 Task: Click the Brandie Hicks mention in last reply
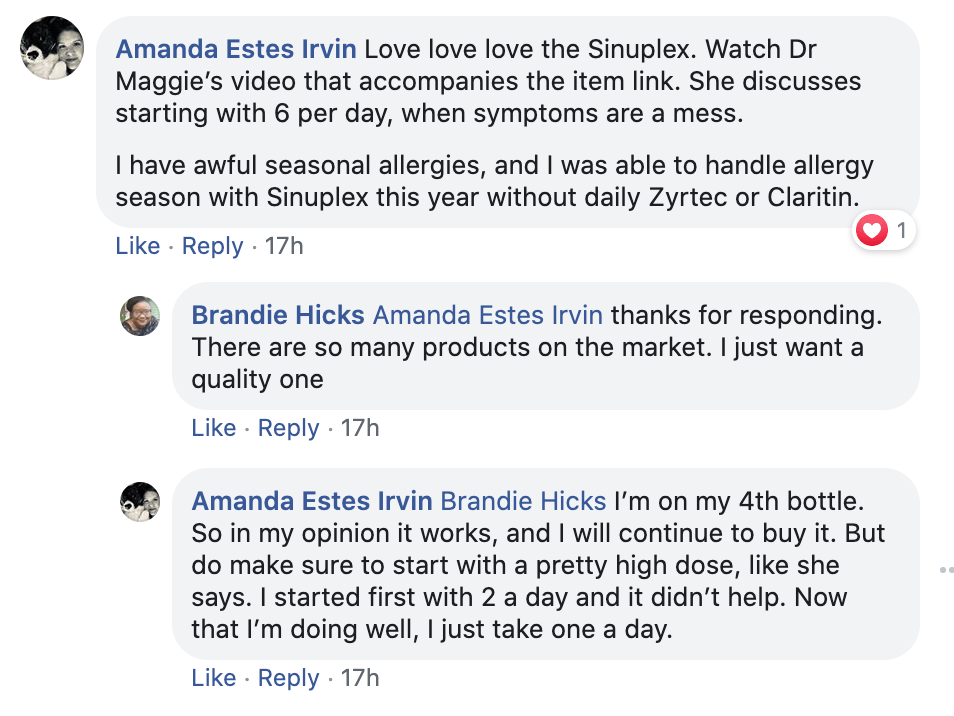[x=523, y=501]
